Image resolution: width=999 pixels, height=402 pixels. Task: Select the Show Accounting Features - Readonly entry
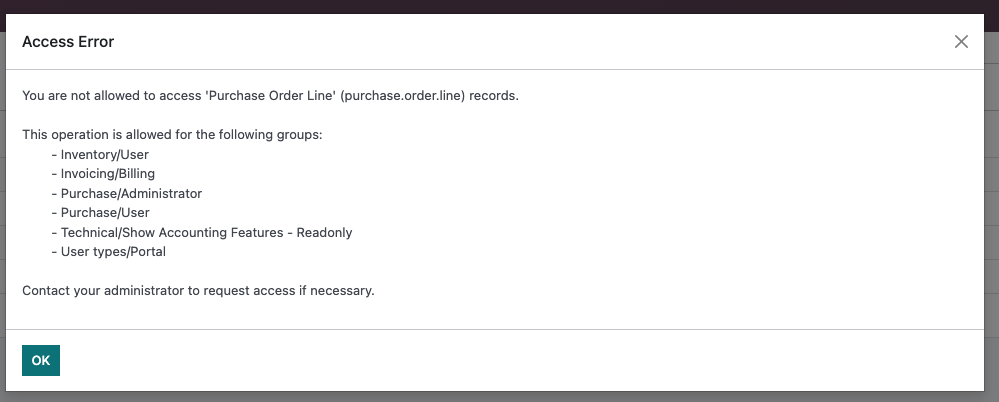(239, 232)
